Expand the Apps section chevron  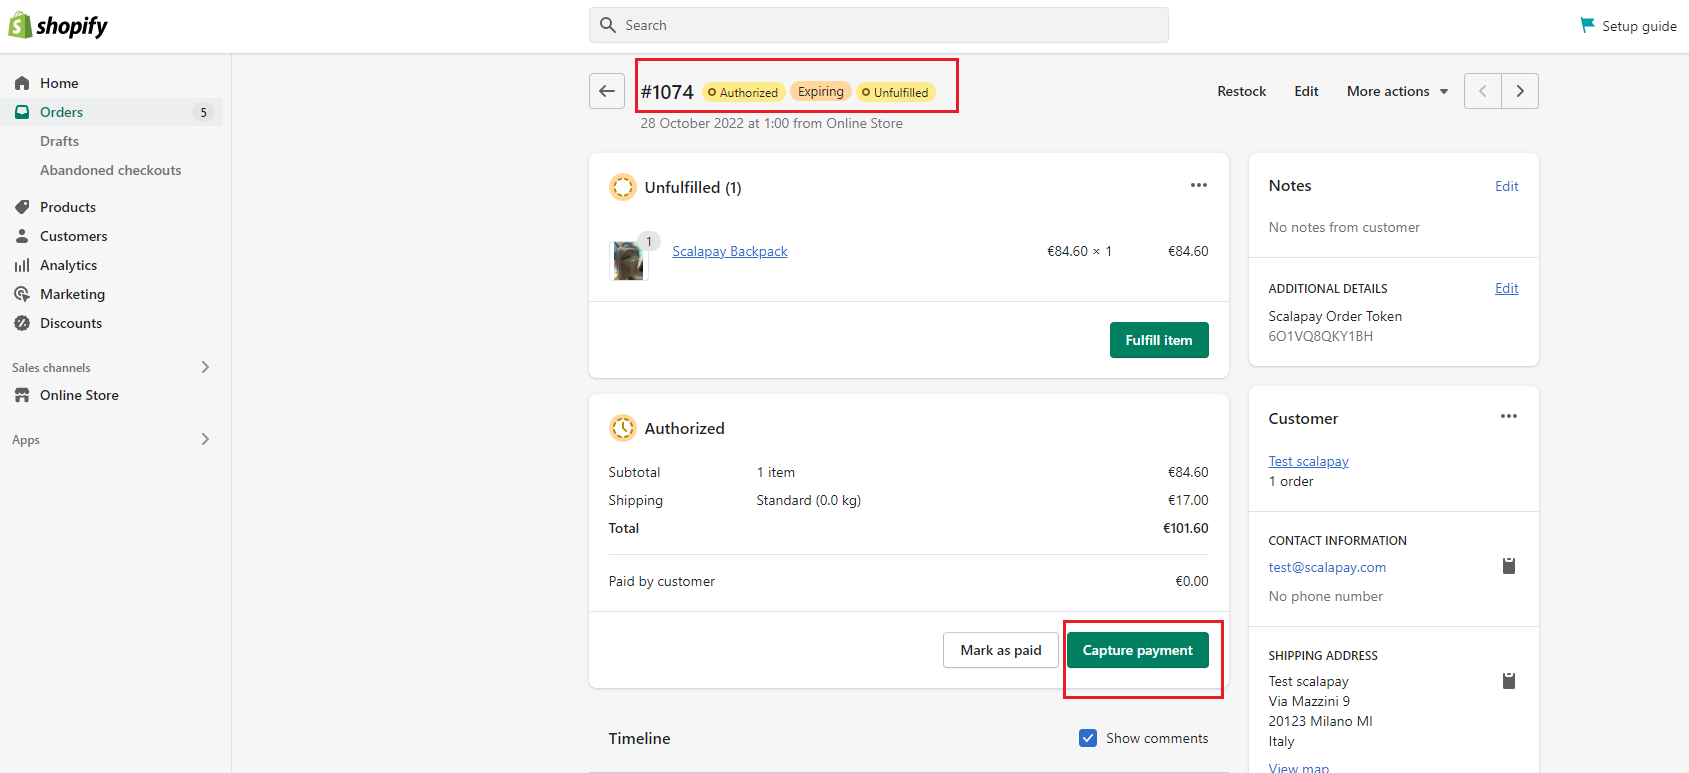205,439
